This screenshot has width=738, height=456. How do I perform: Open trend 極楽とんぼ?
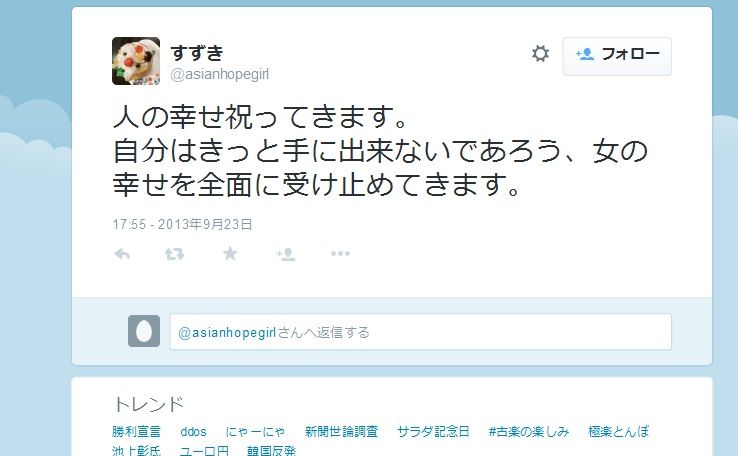coord(618,432)
